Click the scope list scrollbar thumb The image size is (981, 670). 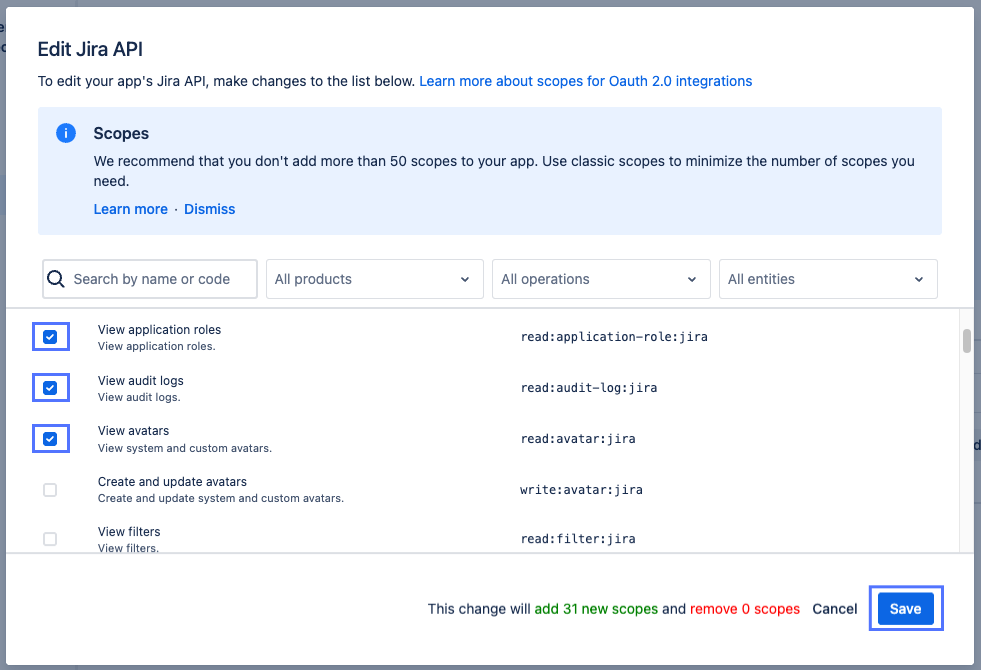tap(967, 341)
